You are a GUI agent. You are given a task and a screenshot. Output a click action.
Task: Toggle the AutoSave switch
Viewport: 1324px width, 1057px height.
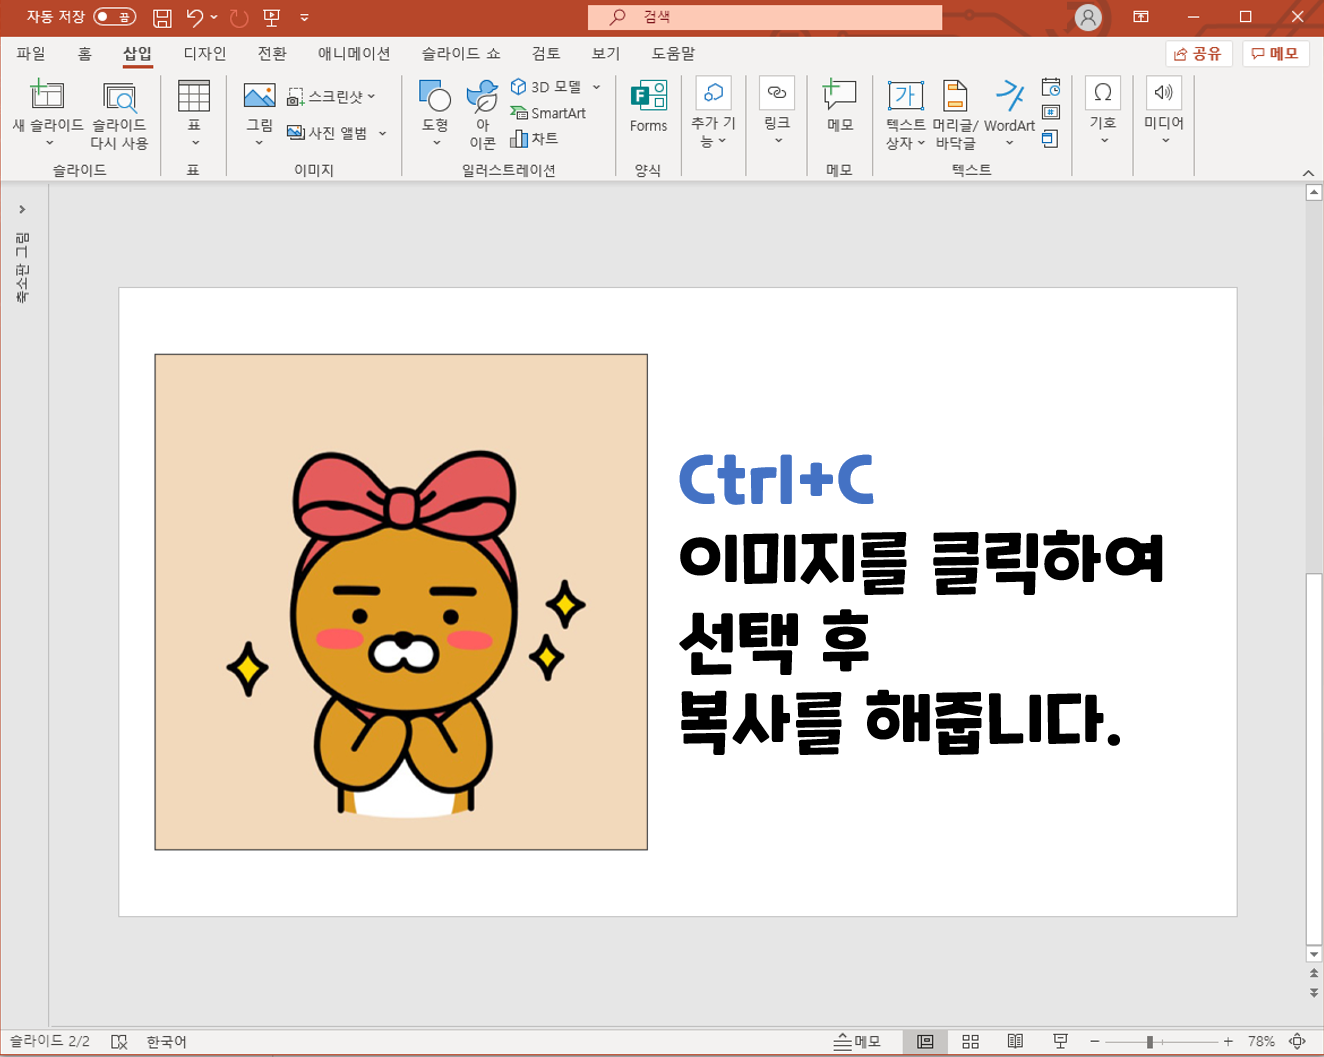pos(114,17)
